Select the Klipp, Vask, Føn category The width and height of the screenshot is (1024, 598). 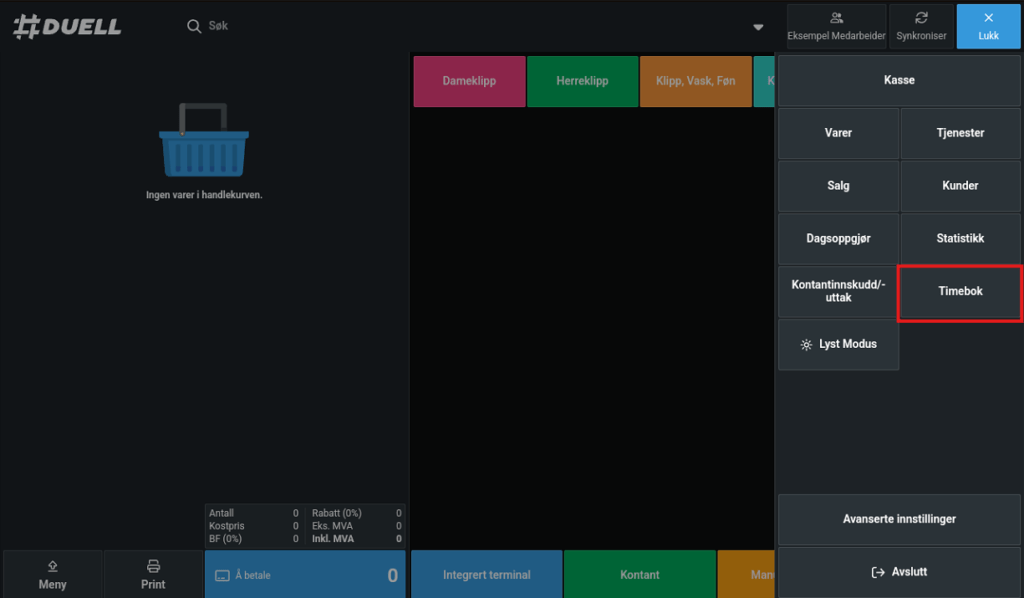(x=695, y=81)
